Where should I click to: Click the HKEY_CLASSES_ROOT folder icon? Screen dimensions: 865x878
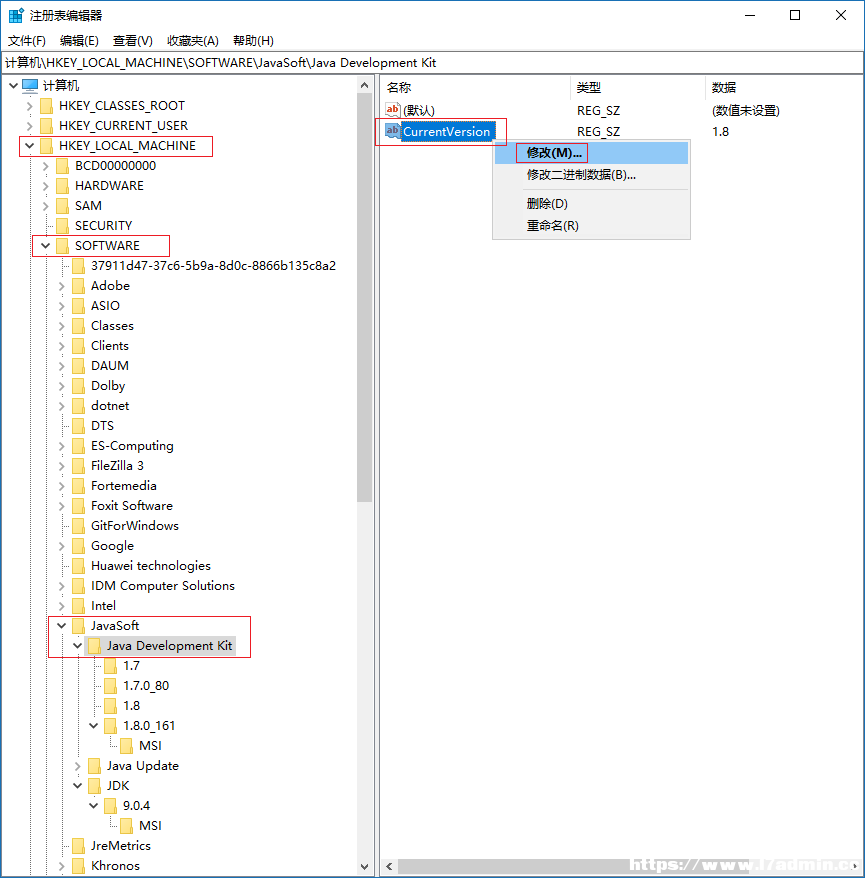coord(47,106)
